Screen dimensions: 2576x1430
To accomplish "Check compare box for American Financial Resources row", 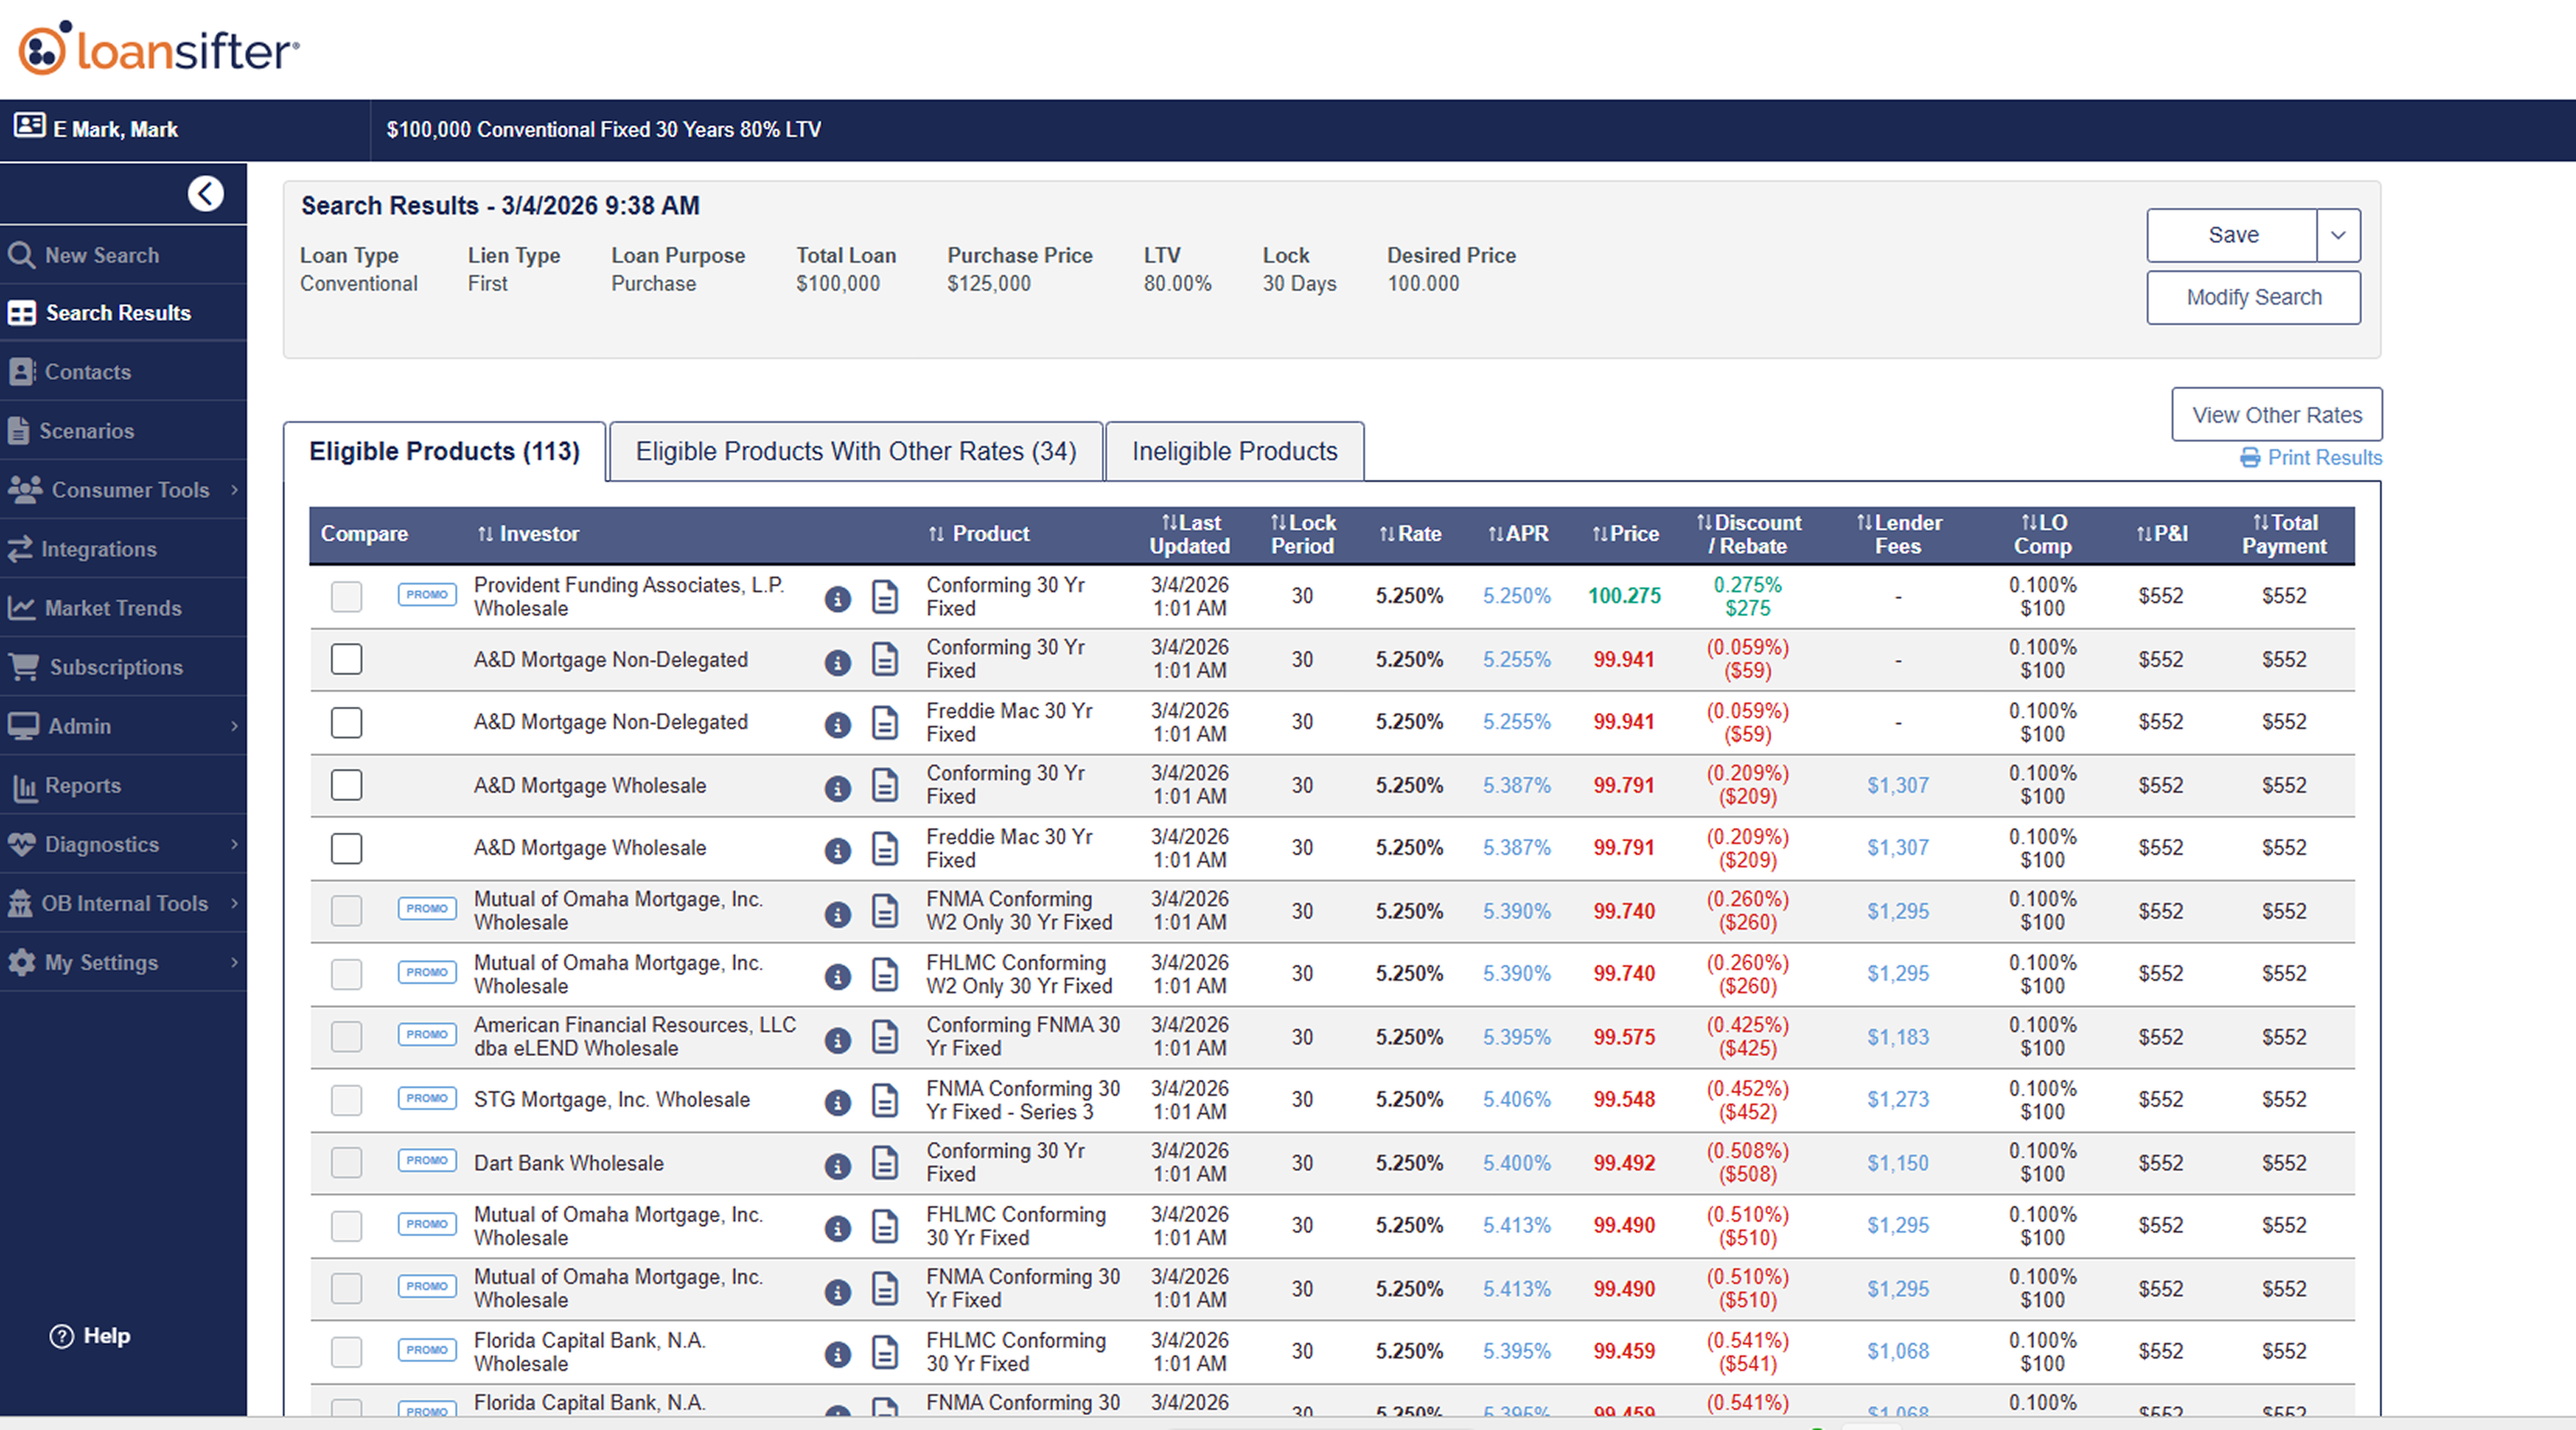I will coord(346,1037).
